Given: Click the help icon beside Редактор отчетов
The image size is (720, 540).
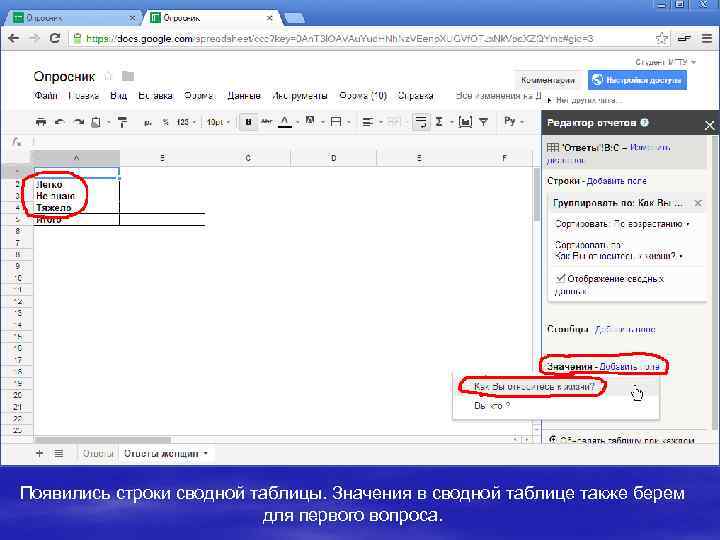Looking at the screenshot, I should coord(644,123).
